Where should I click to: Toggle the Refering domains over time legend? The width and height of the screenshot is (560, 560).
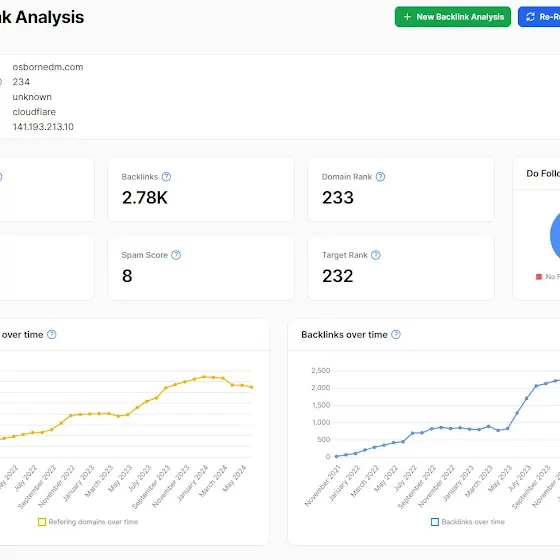point(88,522)
